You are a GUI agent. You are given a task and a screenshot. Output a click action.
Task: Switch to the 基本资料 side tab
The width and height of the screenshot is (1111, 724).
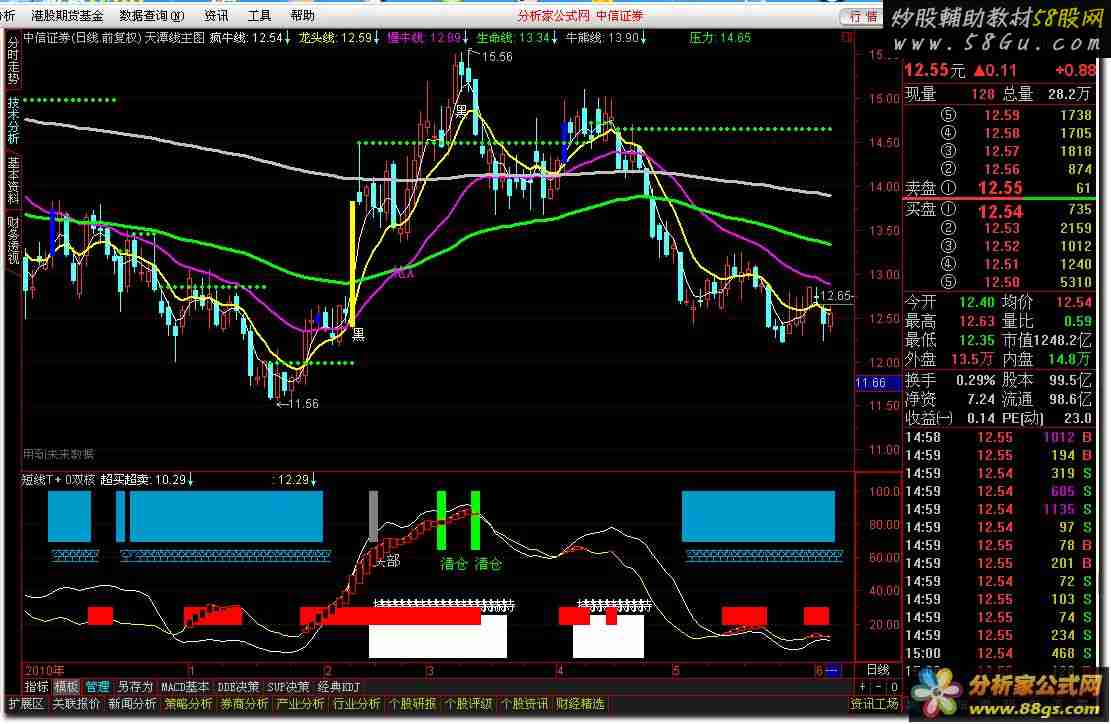[x=13, y=181]
